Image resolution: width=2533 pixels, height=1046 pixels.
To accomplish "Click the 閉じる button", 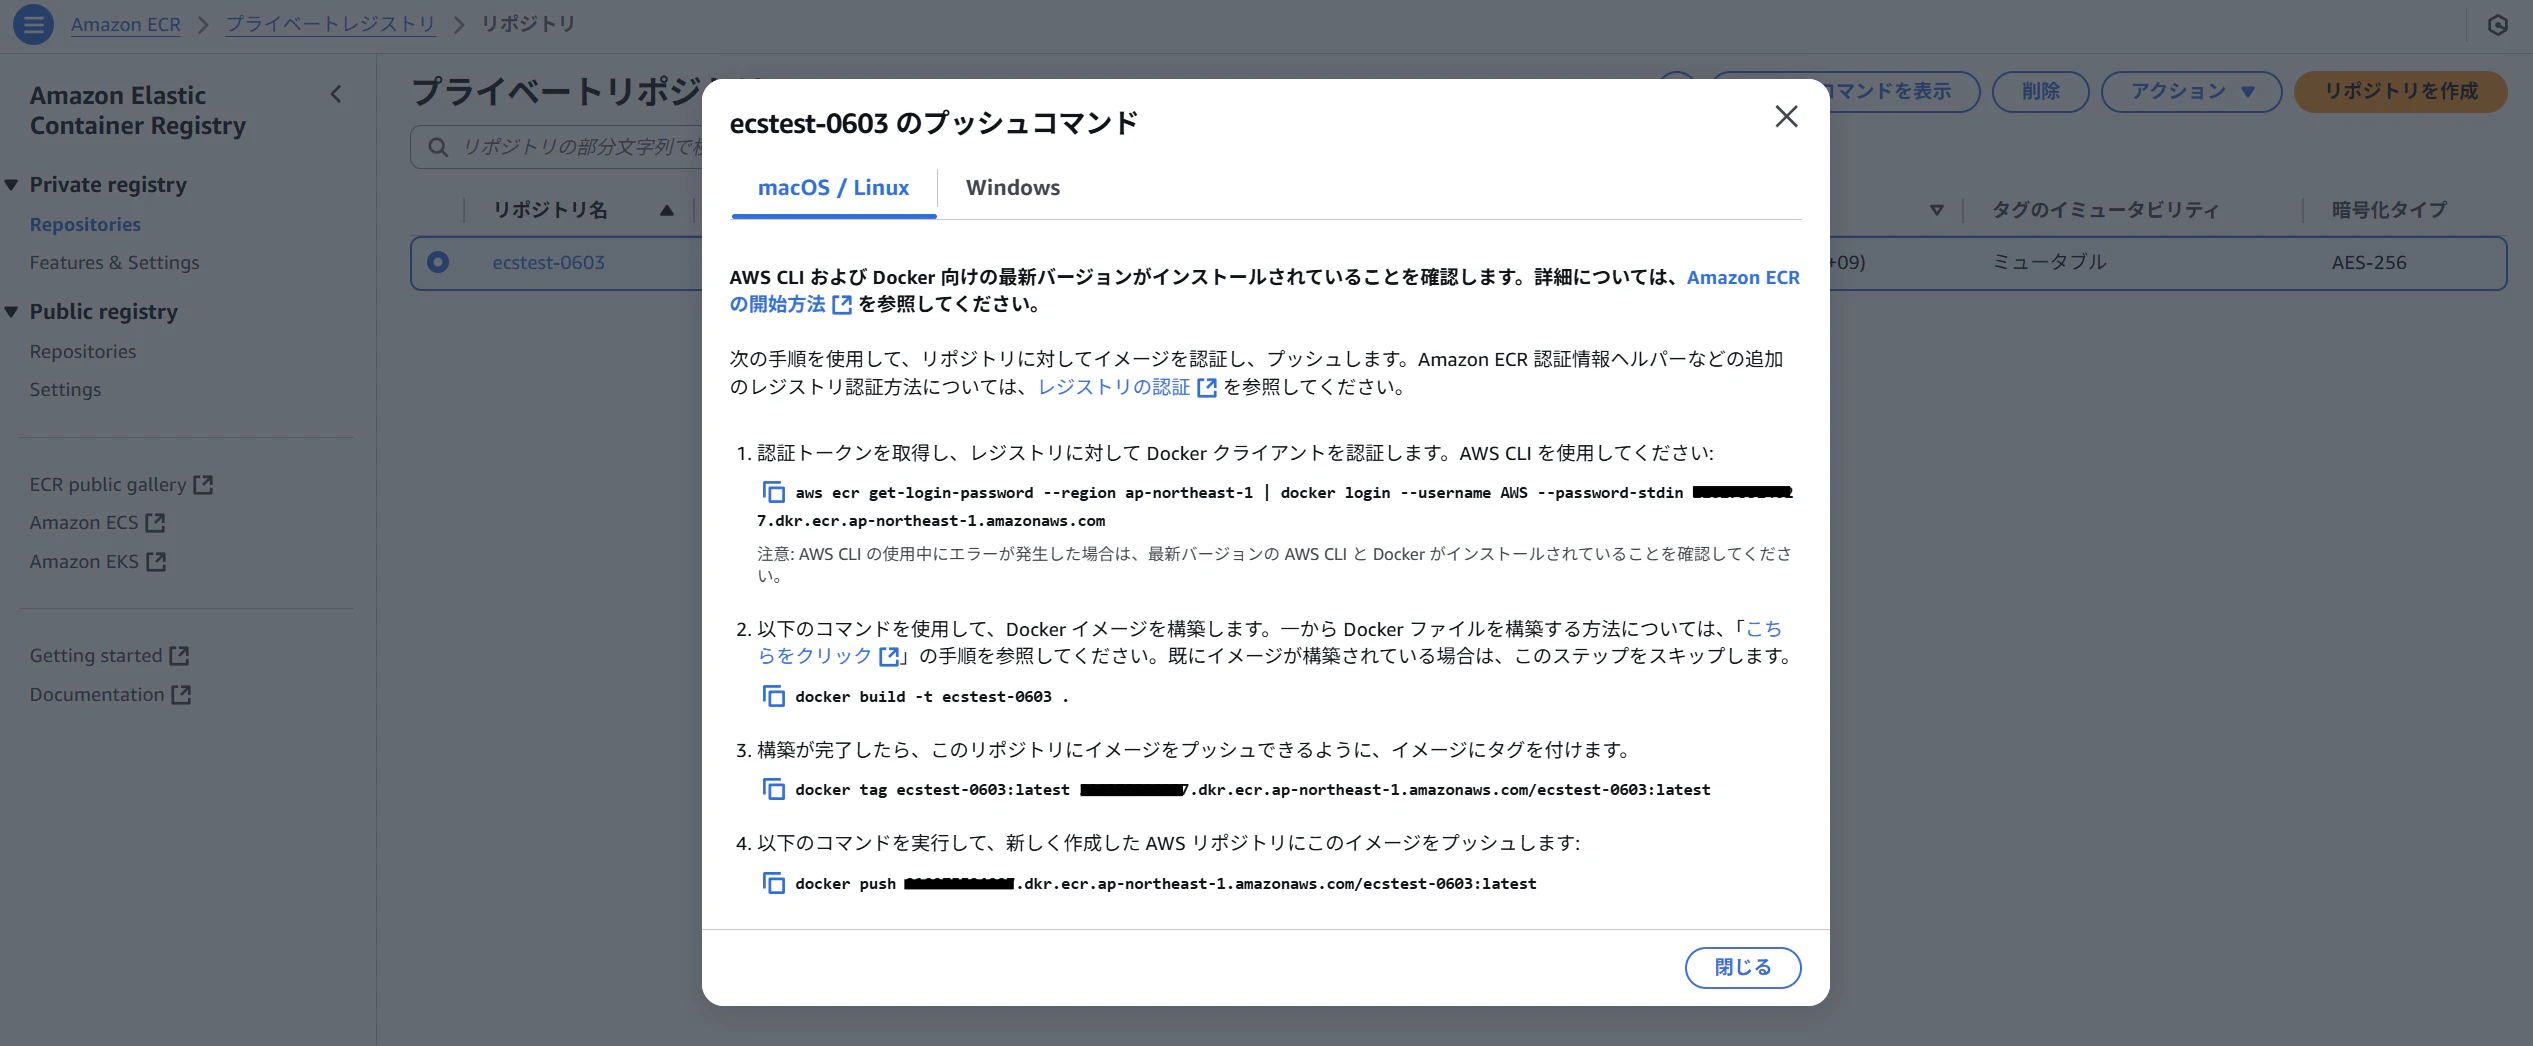I will coord(1743,968).
